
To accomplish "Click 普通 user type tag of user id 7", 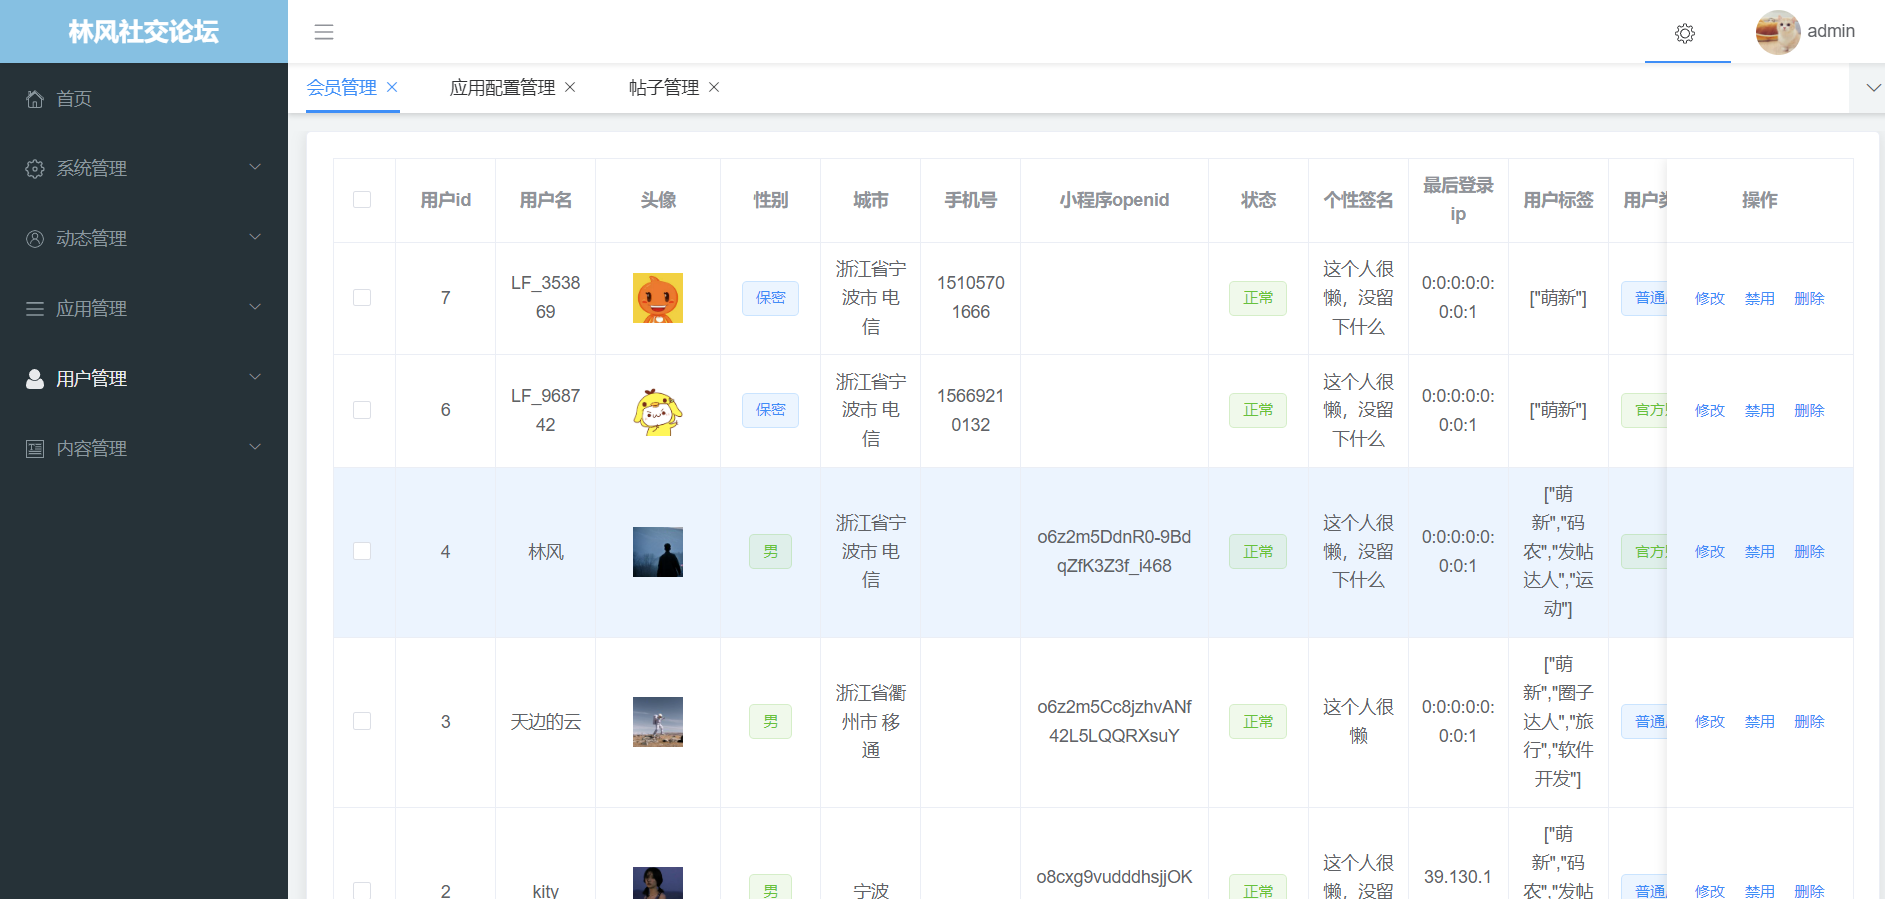I will [x=1644, y=298].
